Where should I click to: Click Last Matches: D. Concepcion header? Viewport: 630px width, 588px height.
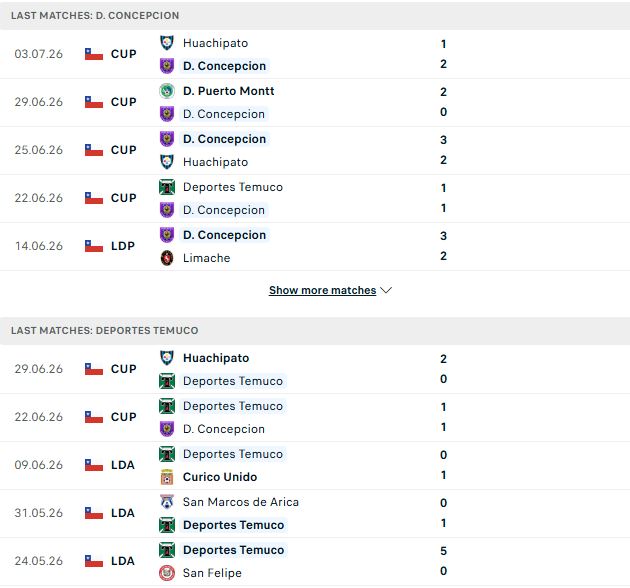[x=95, y=15]
